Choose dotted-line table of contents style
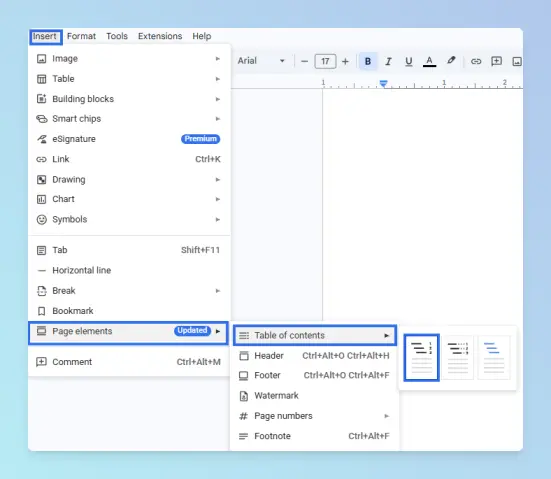 (x=458, y=357)
